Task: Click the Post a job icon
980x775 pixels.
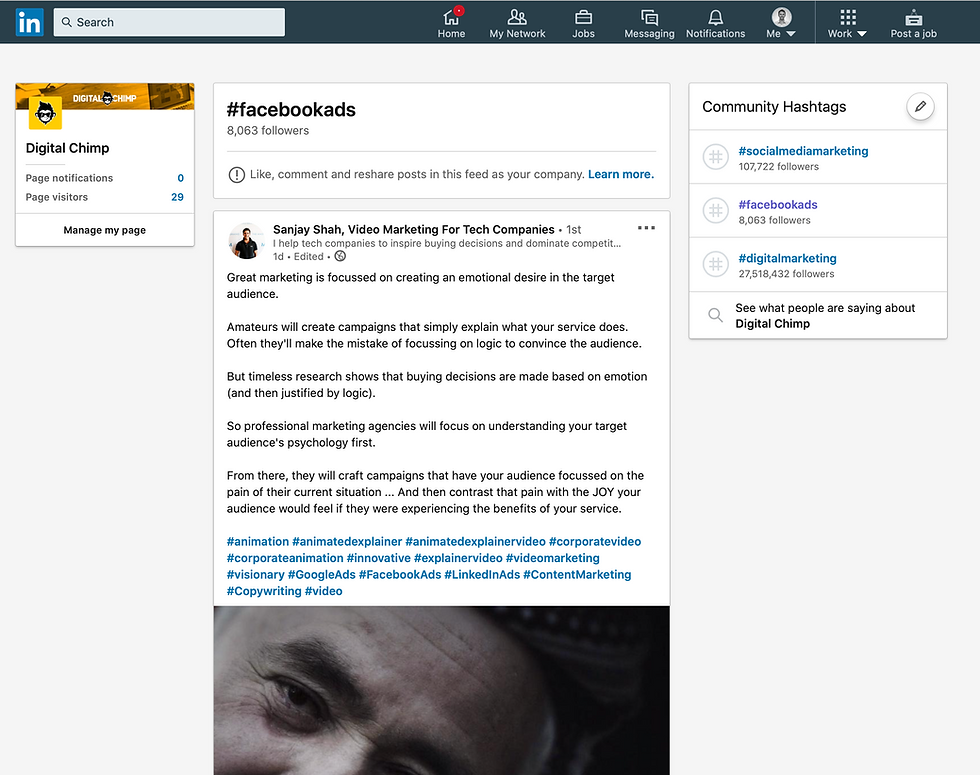Action: click(914, 17)
